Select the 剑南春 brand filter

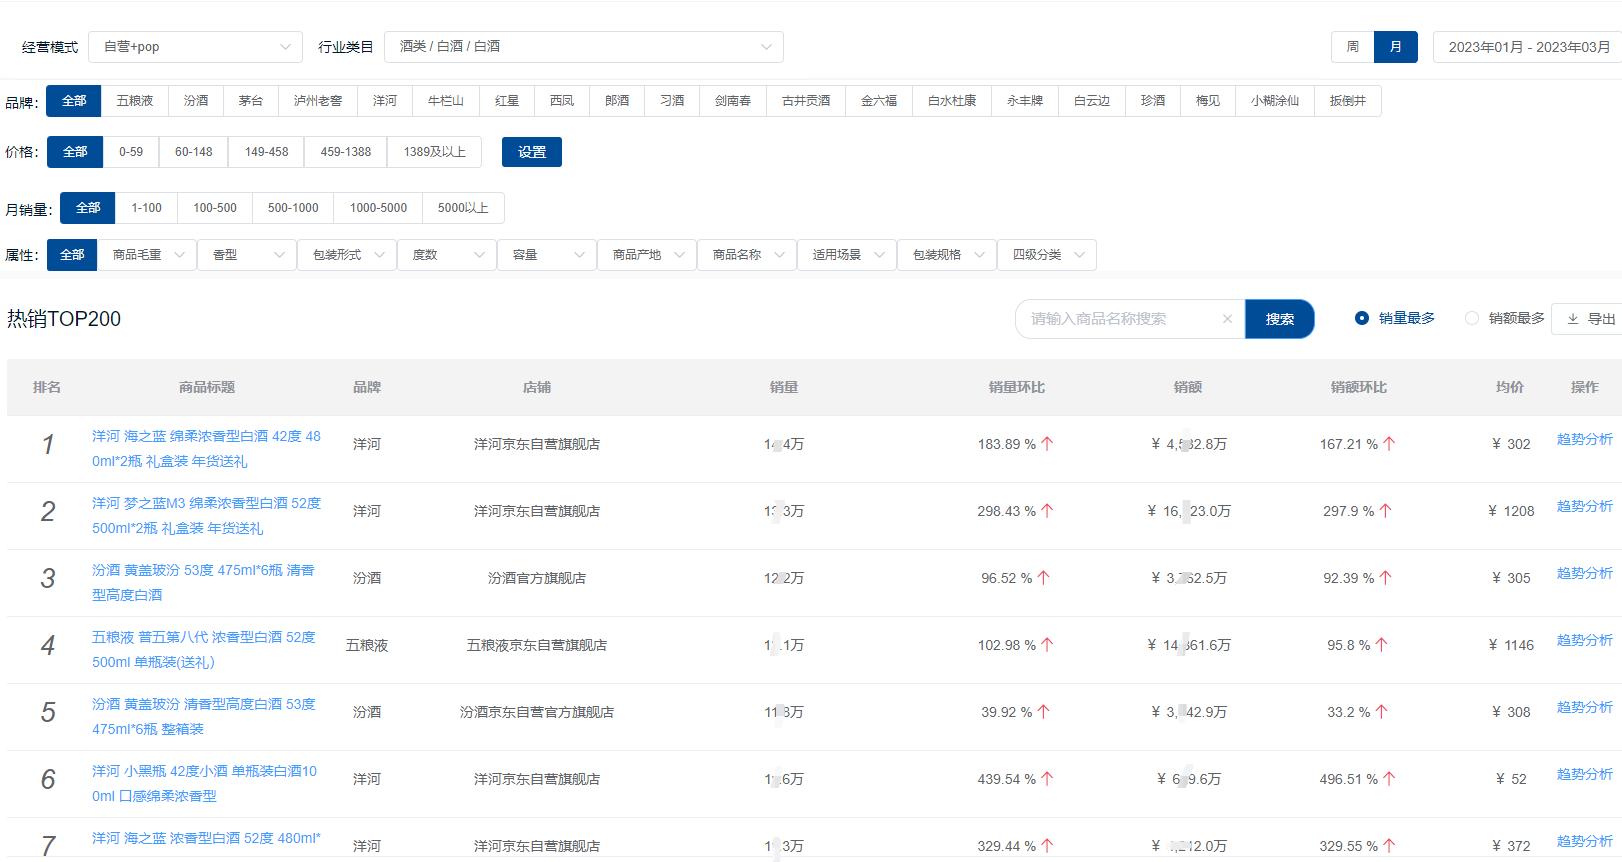point(733,101)
